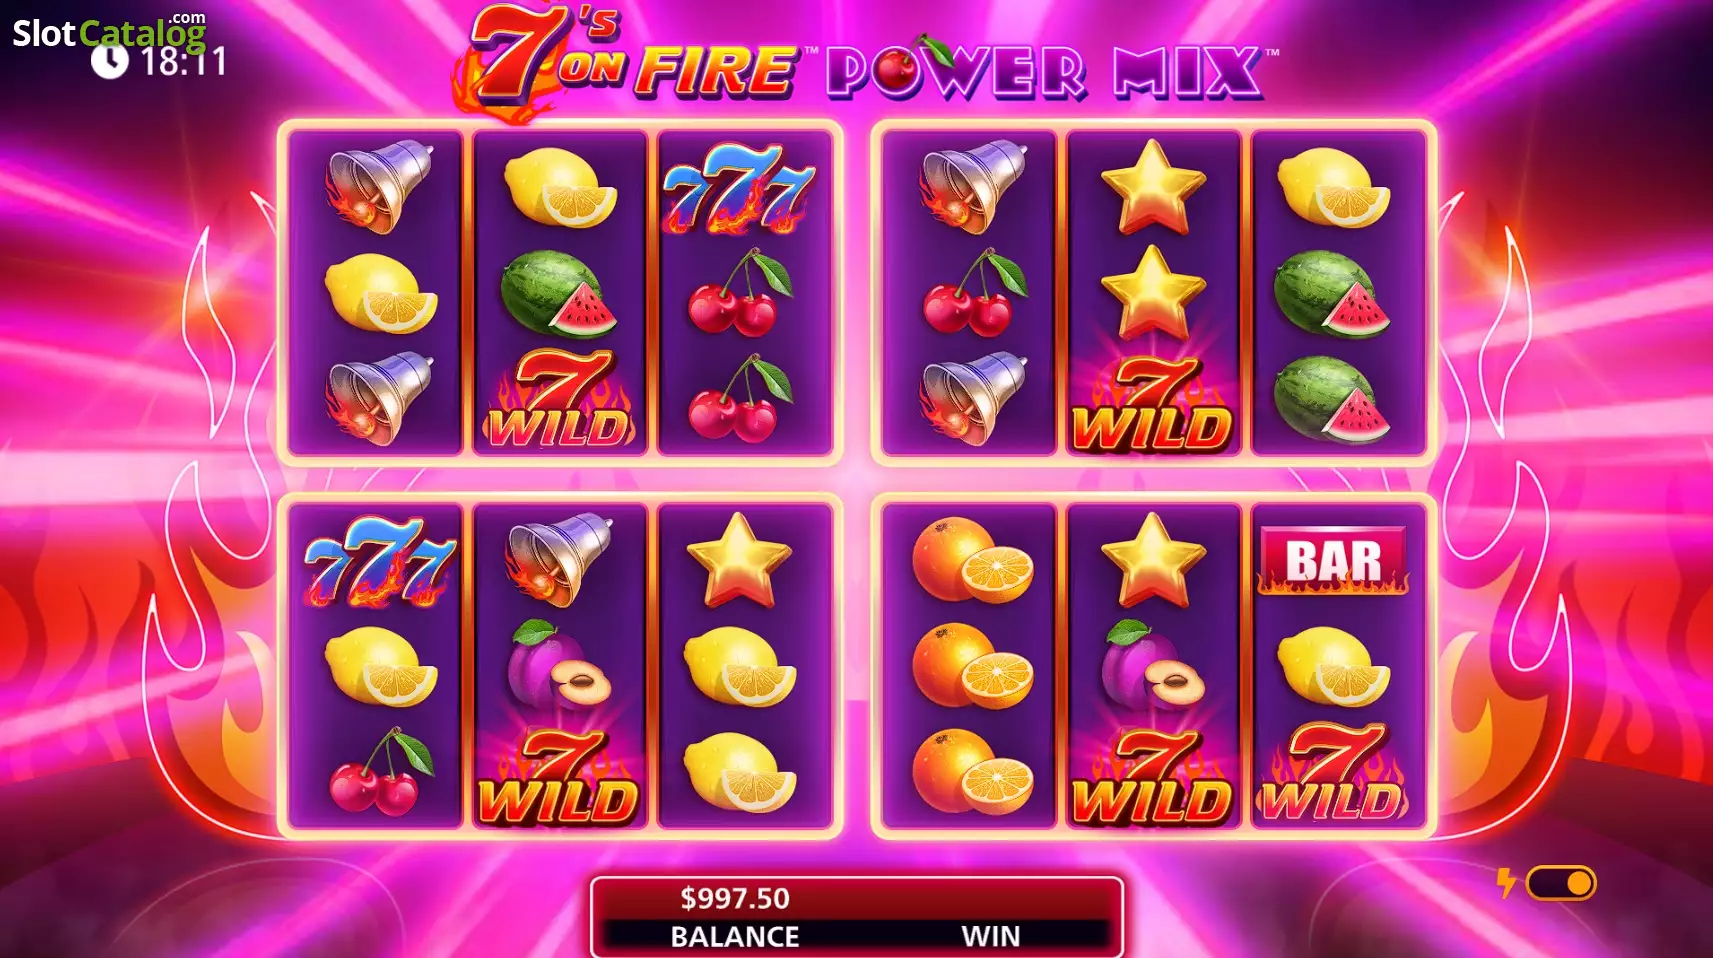The width and height of the screenshot is (1713, 958).
Task: Click the lightning bolt icon
Action: pos(1506,883)
